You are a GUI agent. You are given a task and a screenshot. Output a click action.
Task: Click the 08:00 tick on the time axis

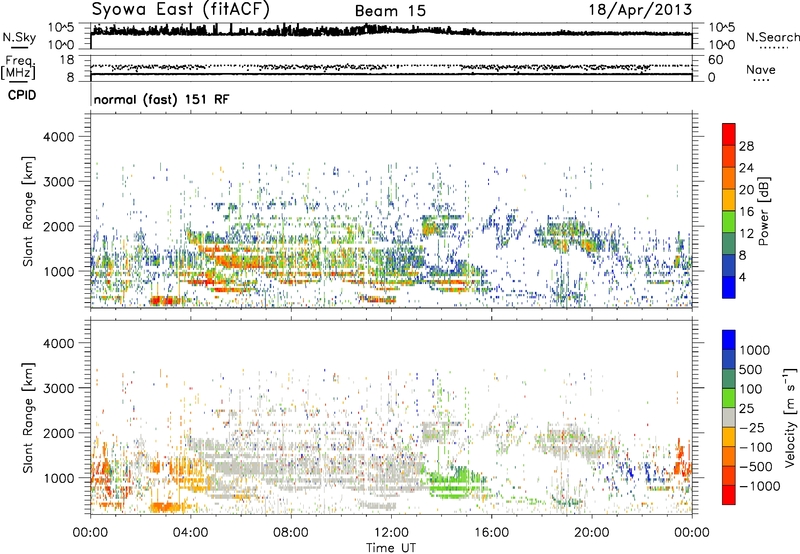[291, 533]
